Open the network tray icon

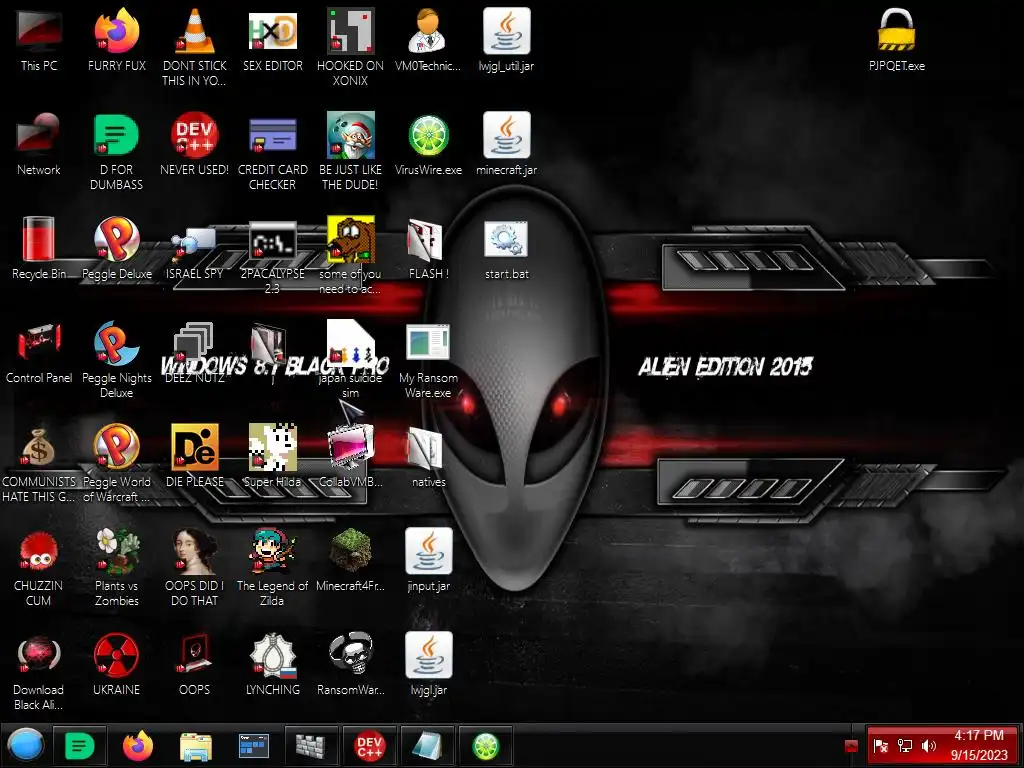click(904, 746)
